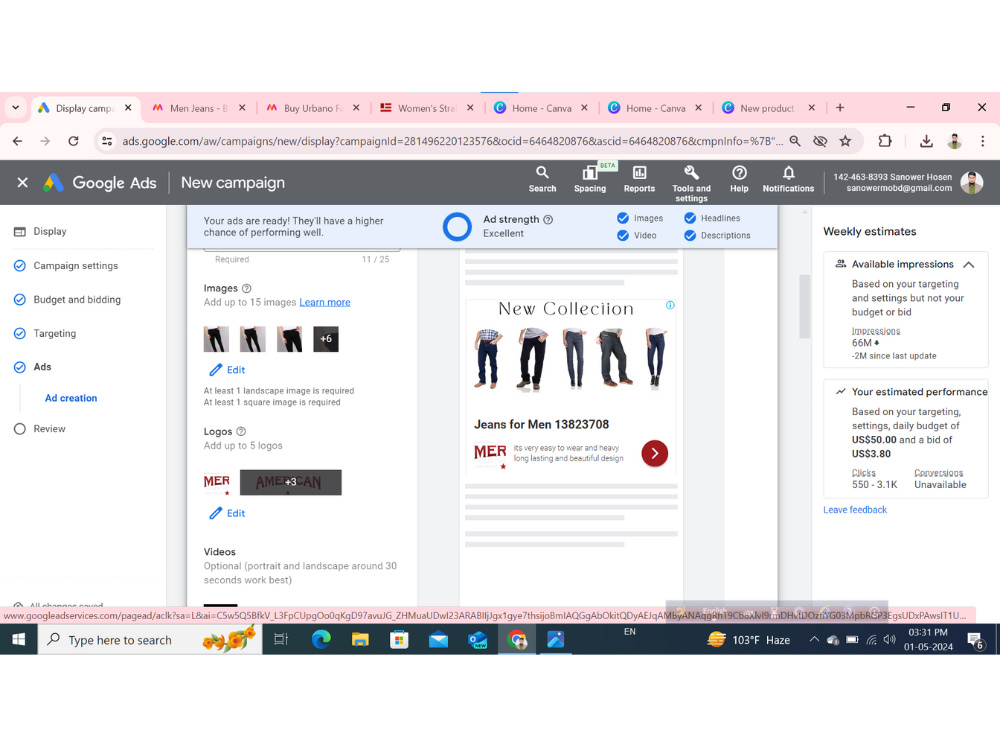Open Chrome three-dot menu
The image size is (1000, 750).
[982, 141]
